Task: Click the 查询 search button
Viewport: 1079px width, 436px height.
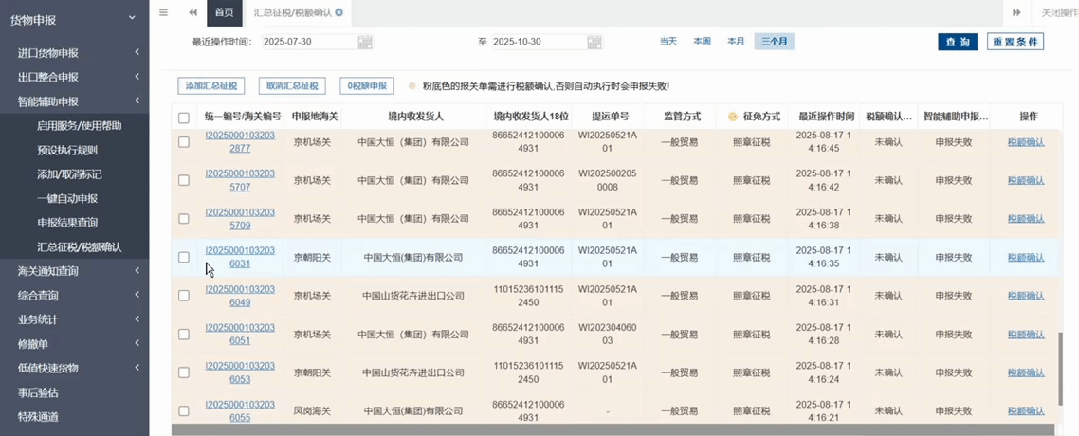Action: tap(957, 42)
